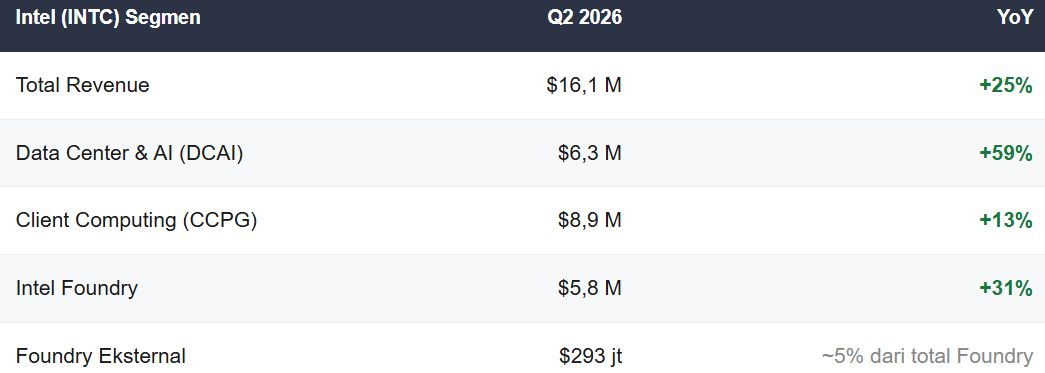1045x373 pixels.
Task: Click the Intel (INTC) Segmen column header
Action: 108,17
